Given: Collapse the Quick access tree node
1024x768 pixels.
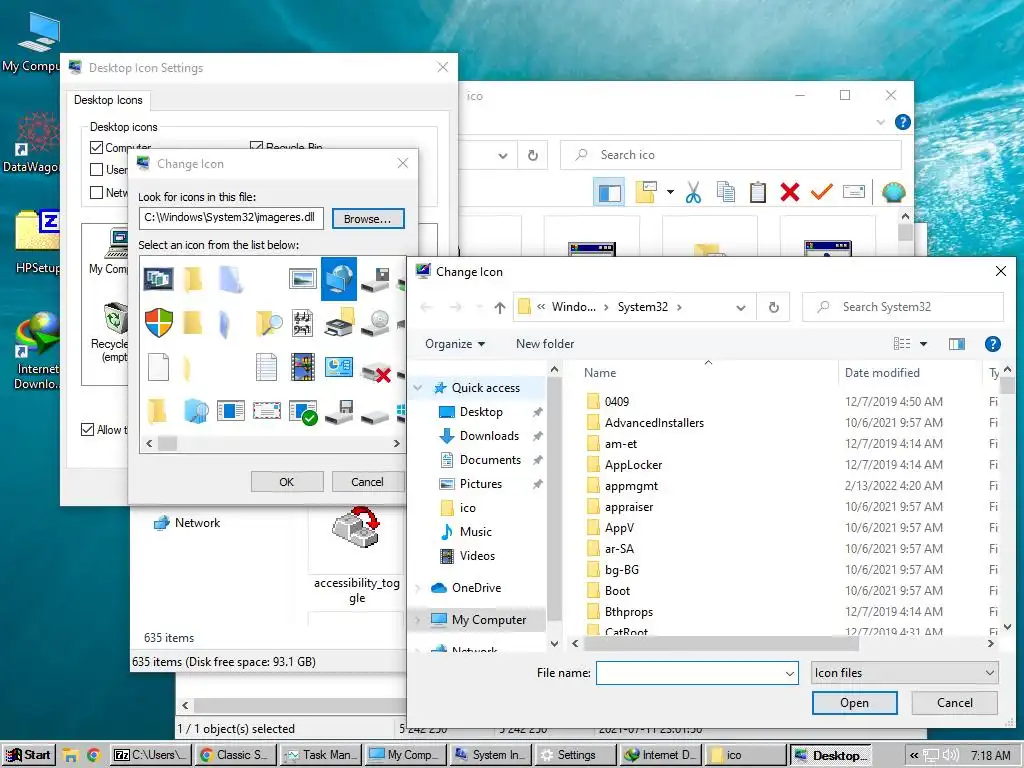Looking at the screenshot, I should 418,388.
